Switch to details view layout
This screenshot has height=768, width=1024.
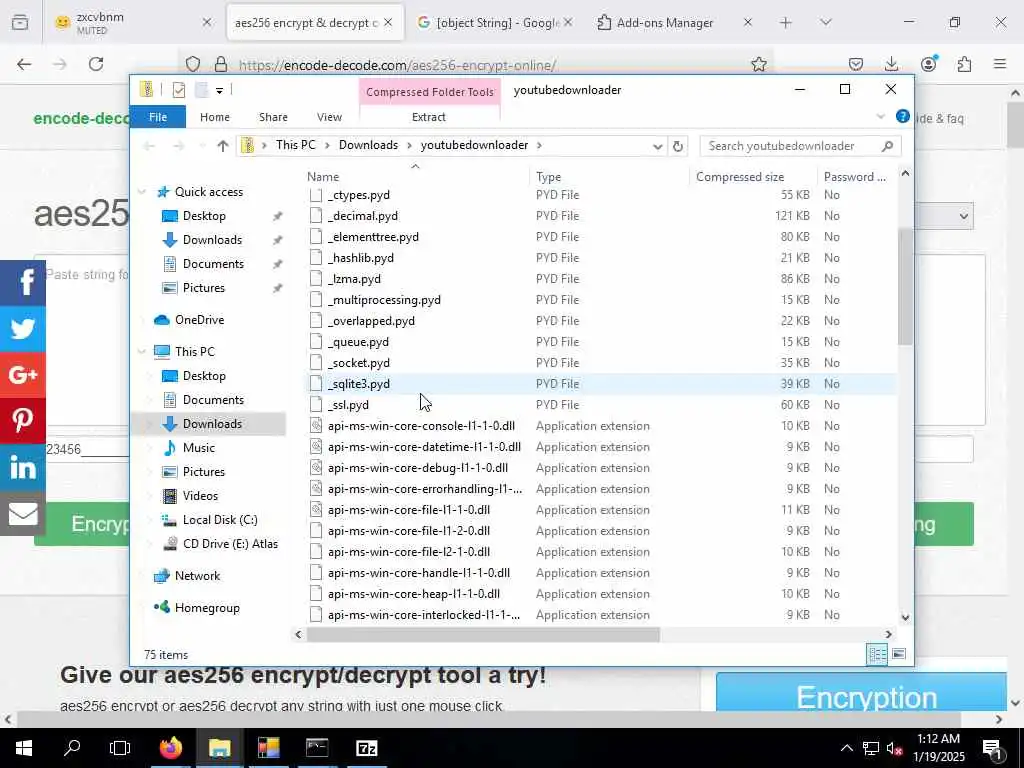(877, 654)
